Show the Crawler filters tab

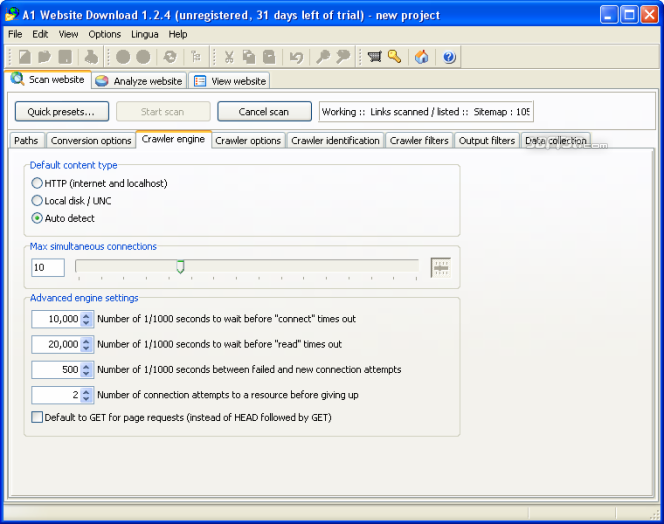pos(419,141)
